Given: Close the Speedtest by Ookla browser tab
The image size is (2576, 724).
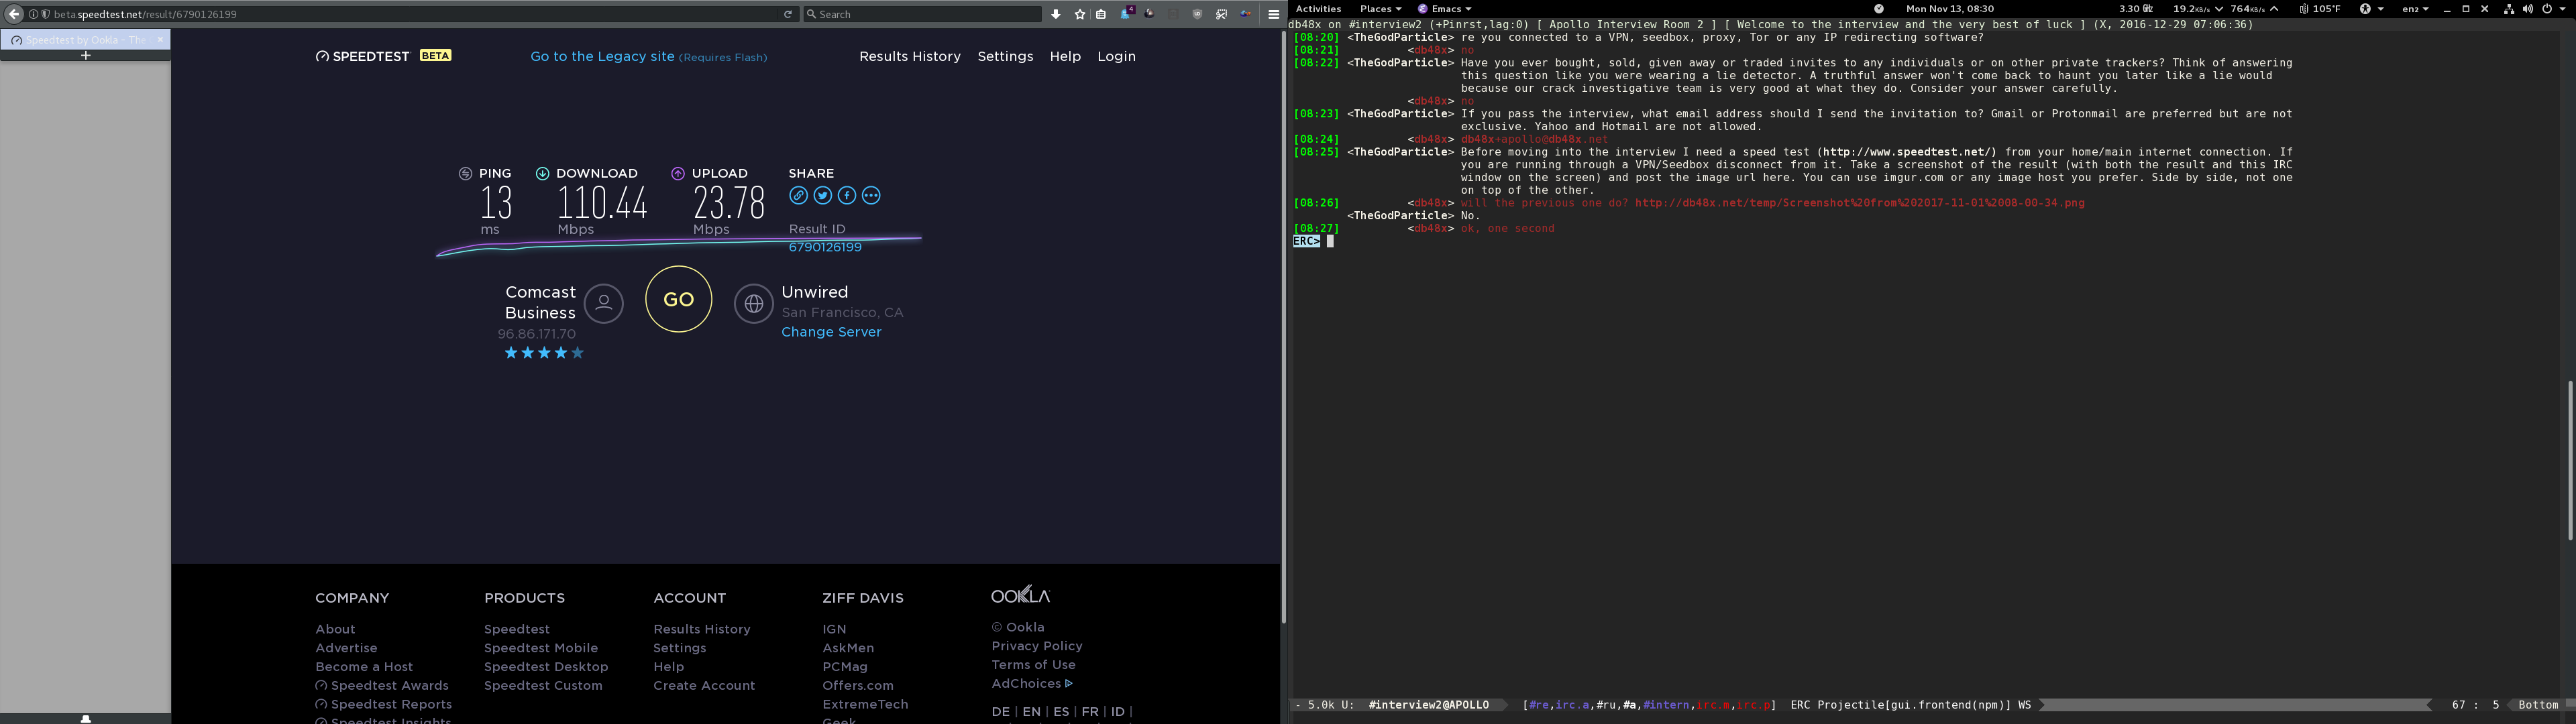Looking at the screenshot, I should [160, 39].
